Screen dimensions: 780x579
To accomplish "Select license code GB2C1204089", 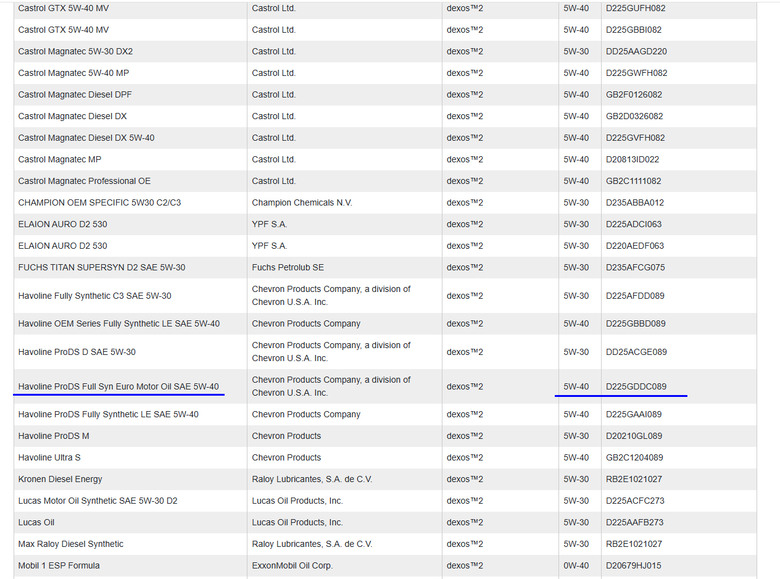I will [x=634, y=458].
